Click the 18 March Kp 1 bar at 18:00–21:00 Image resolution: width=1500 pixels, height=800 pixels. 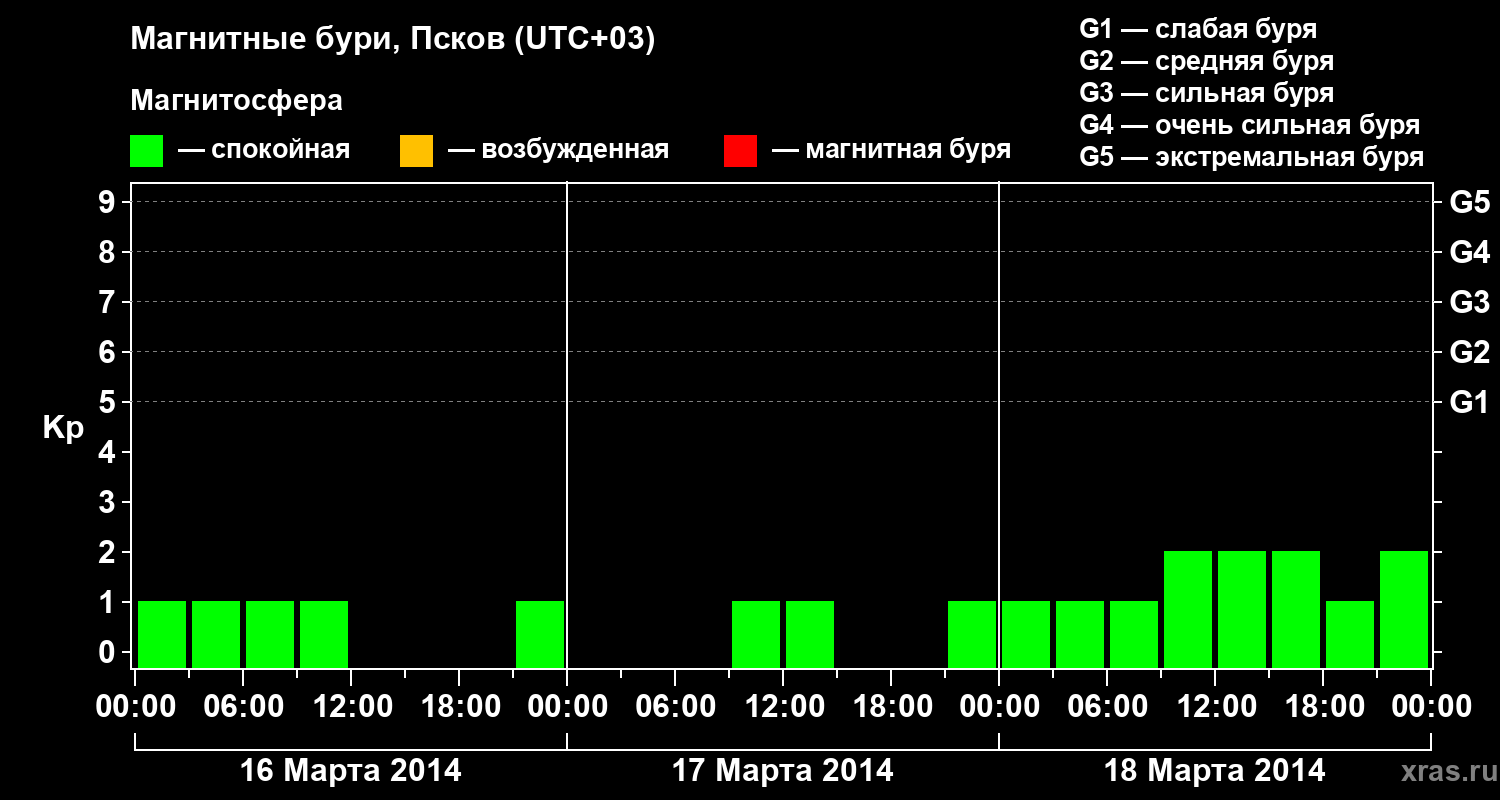pos(1350,634)
